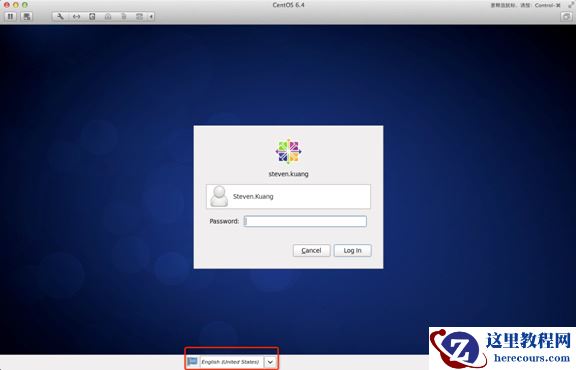This screenshot has height=370, width=576.
Task: Click the user avatar silhouette
Action: pyautogui.click(x=219, y=196)
